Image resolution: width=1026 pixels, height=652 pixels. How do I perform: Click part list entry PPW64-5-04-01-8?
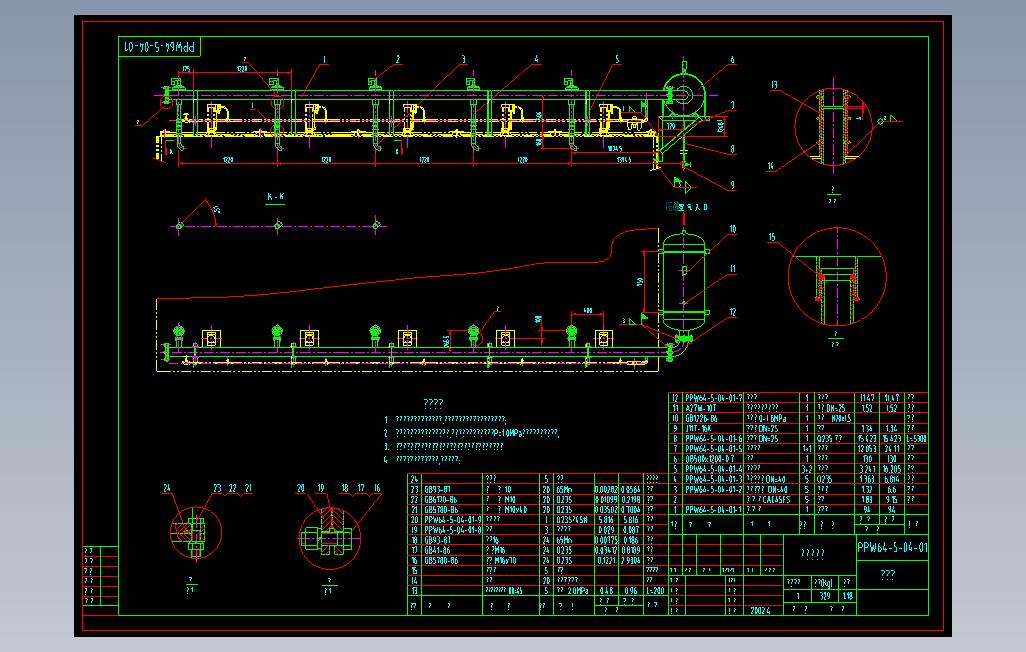pos(453,530)
